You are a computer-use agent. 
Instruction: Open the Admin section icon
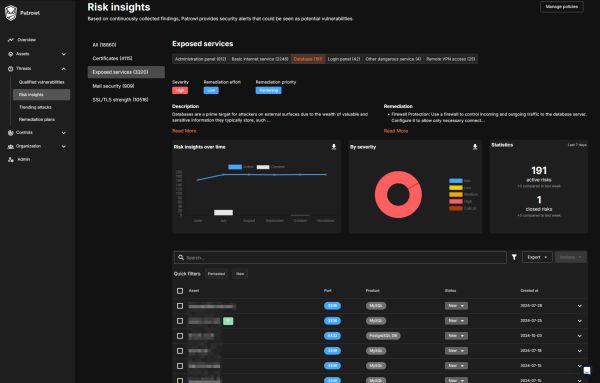11,160
